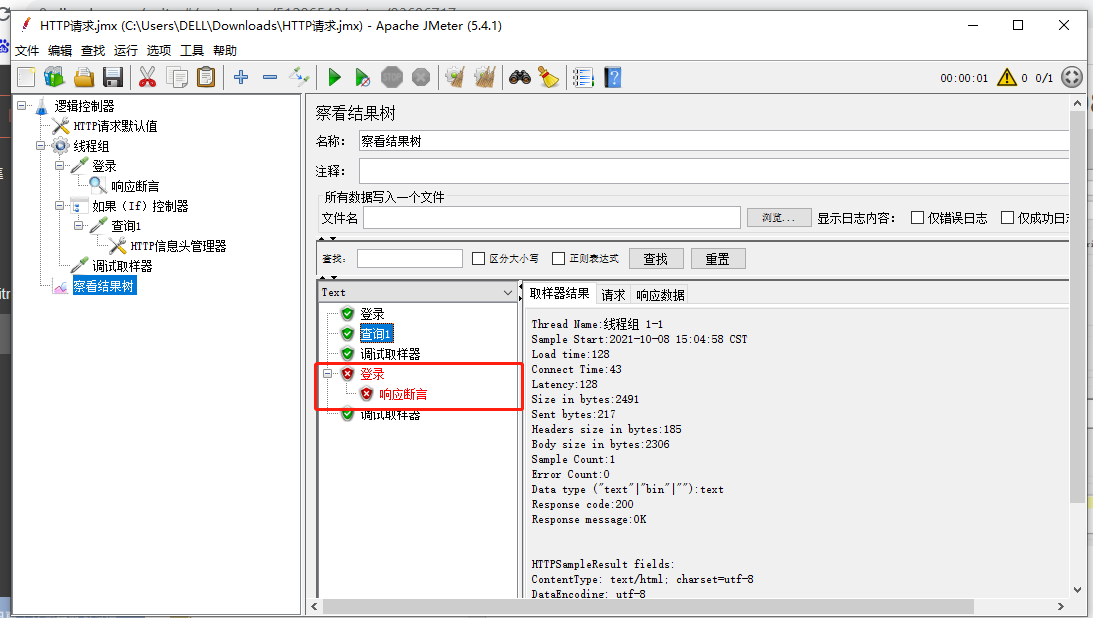Select failed 响应断言 in results list
This screenshot has width=1093, height=618.
pyautogui.click(x=403, y=394)
